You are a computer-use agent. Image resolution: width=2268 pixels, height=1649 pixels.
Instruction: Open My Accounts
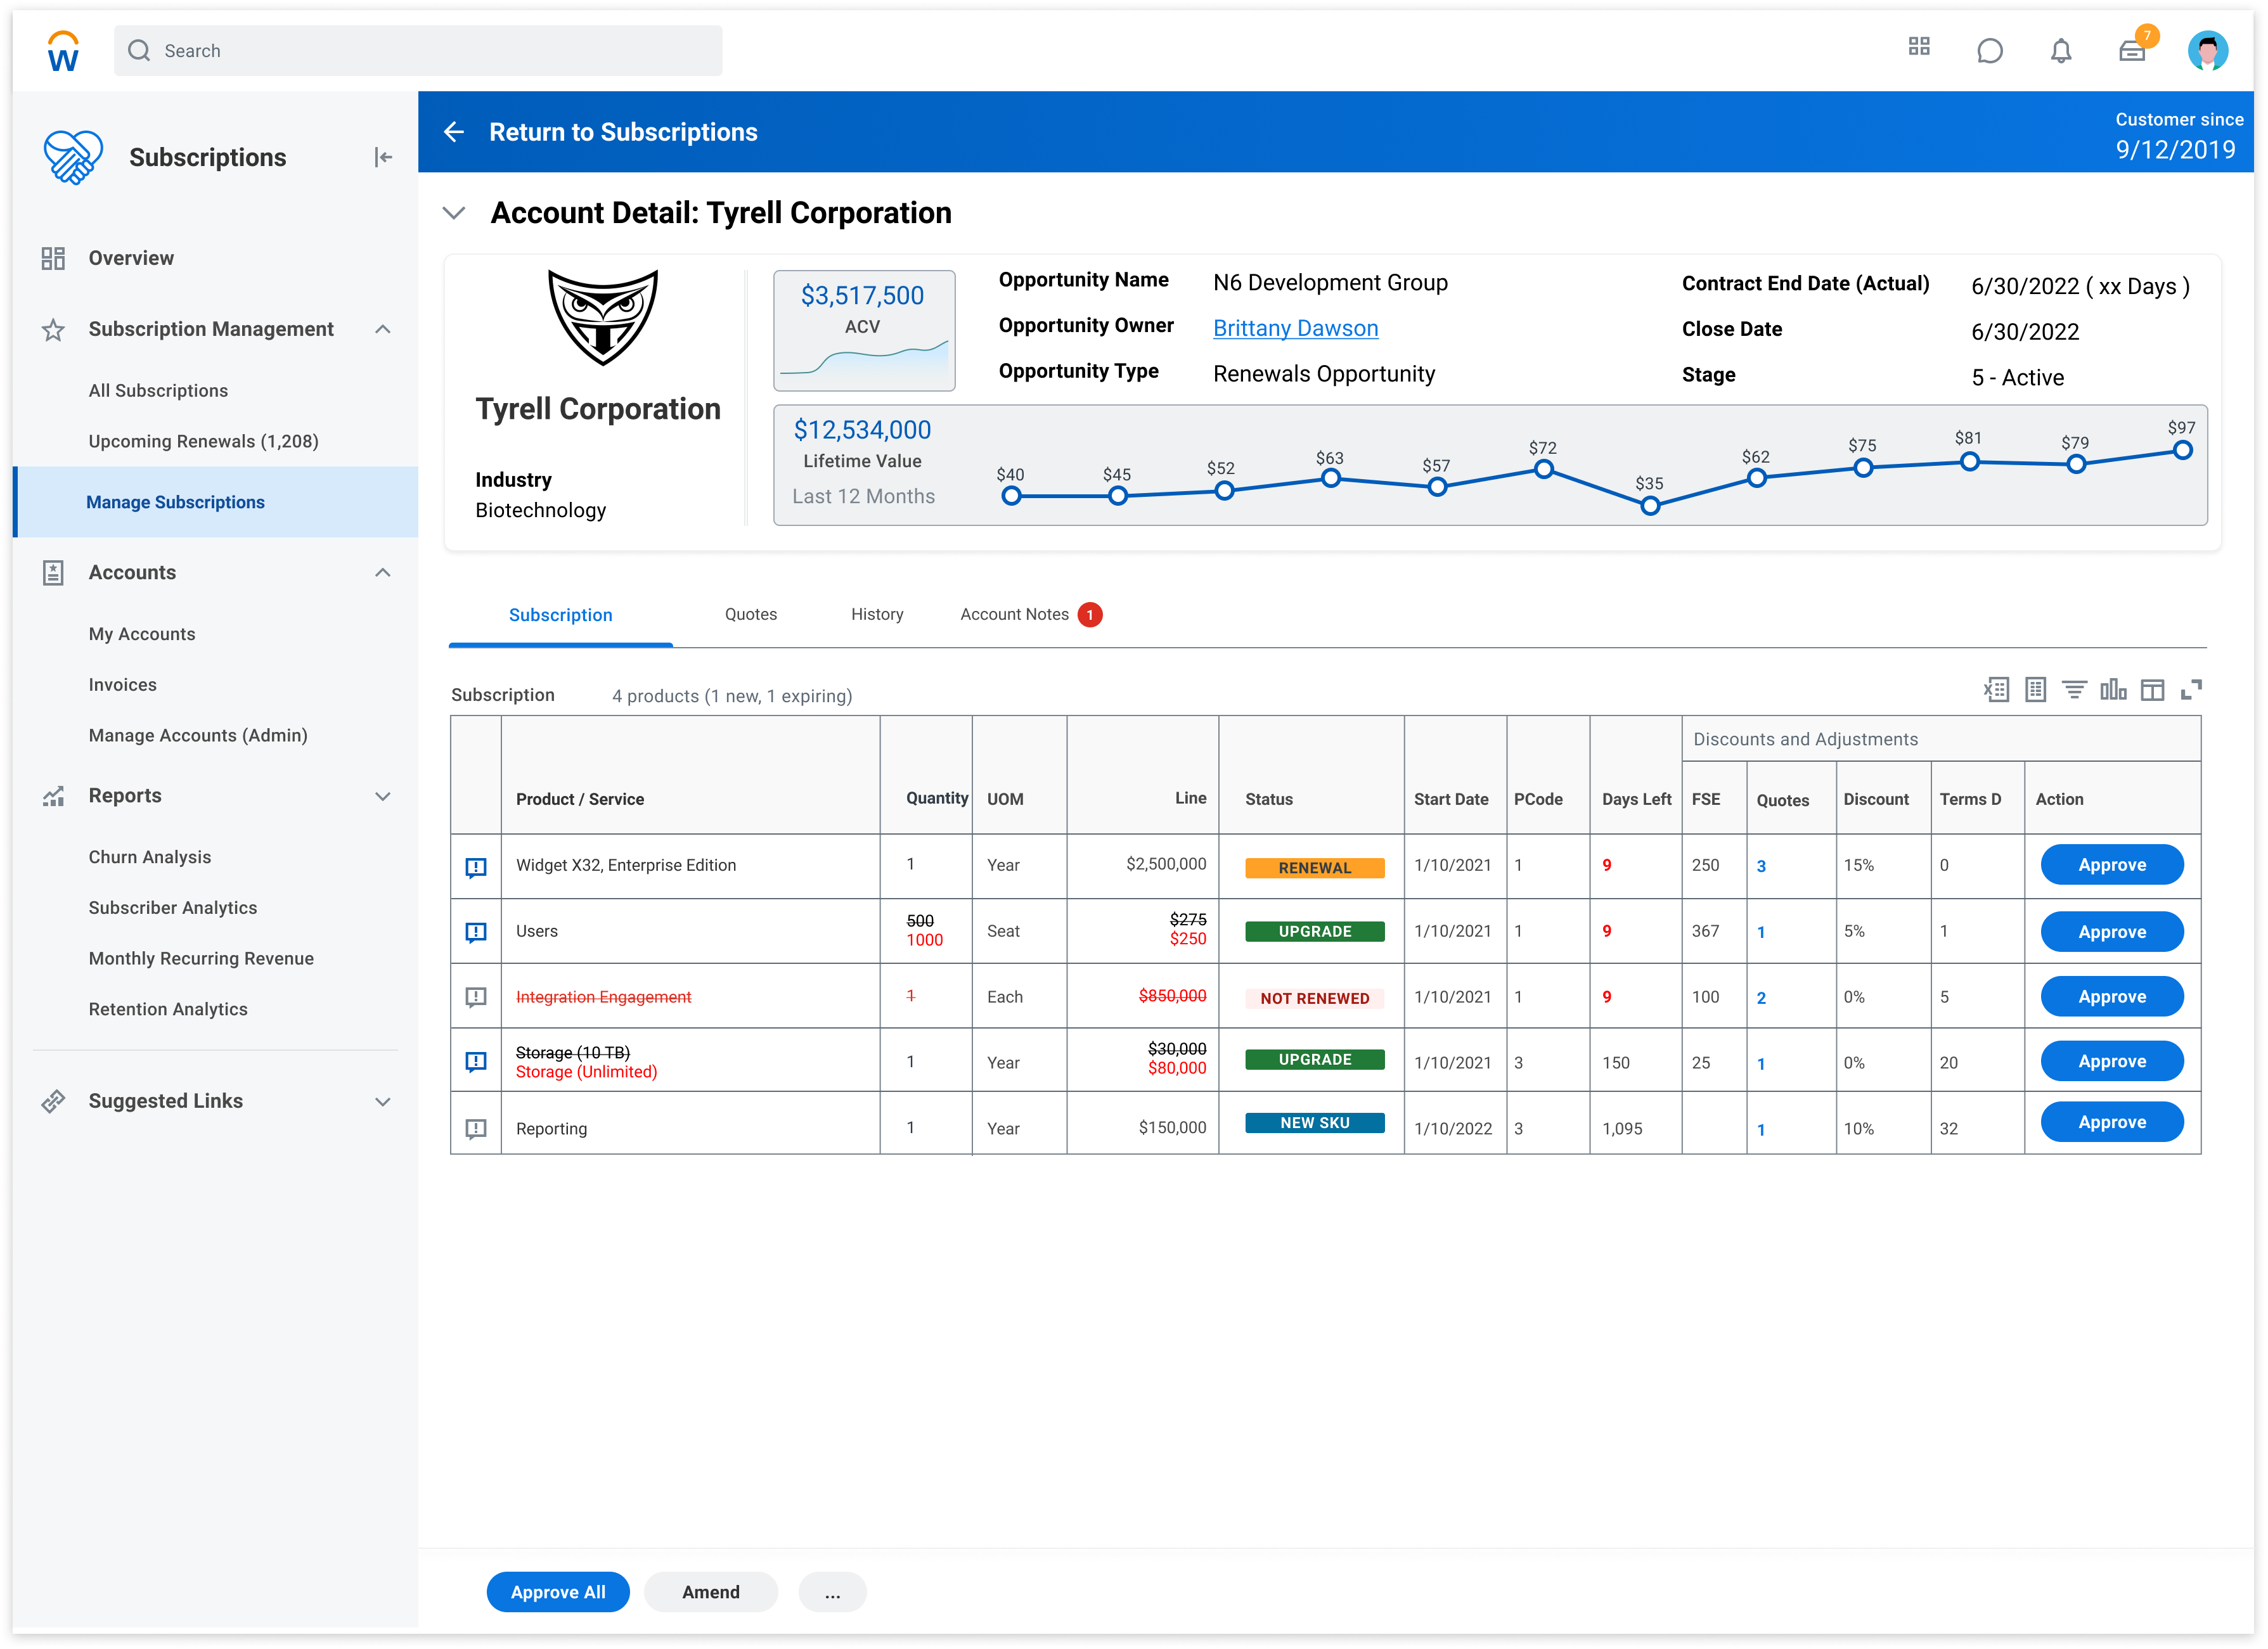(x=142, y=634)
